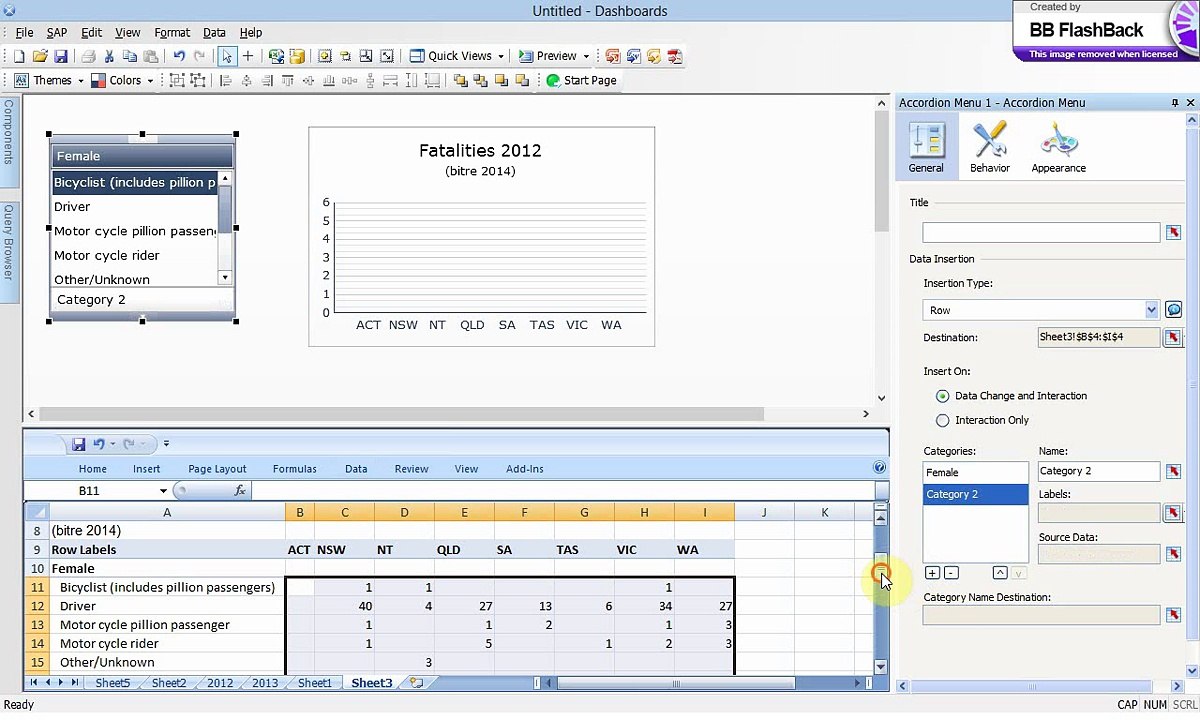Add a category with plus button
This screenshot has width=1200, height=720.
coord(932,573)
